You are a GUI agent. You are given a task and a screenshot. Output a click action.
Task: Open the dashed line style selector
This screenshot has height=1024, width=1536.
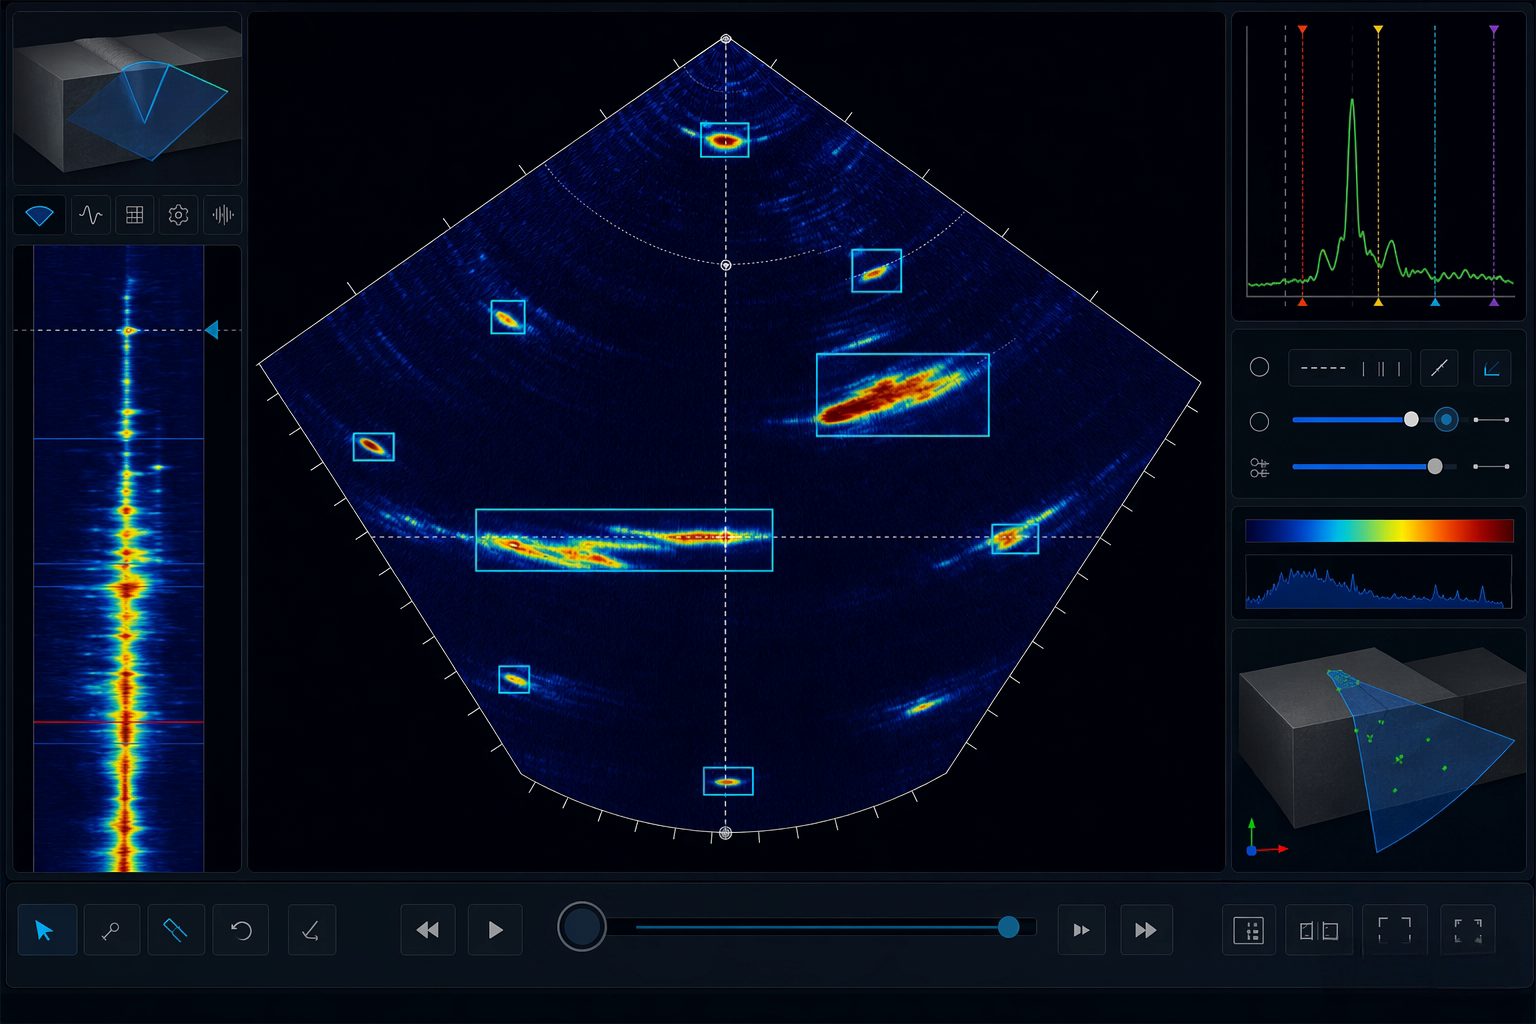pyautogui.click(x=1350, y=368)
